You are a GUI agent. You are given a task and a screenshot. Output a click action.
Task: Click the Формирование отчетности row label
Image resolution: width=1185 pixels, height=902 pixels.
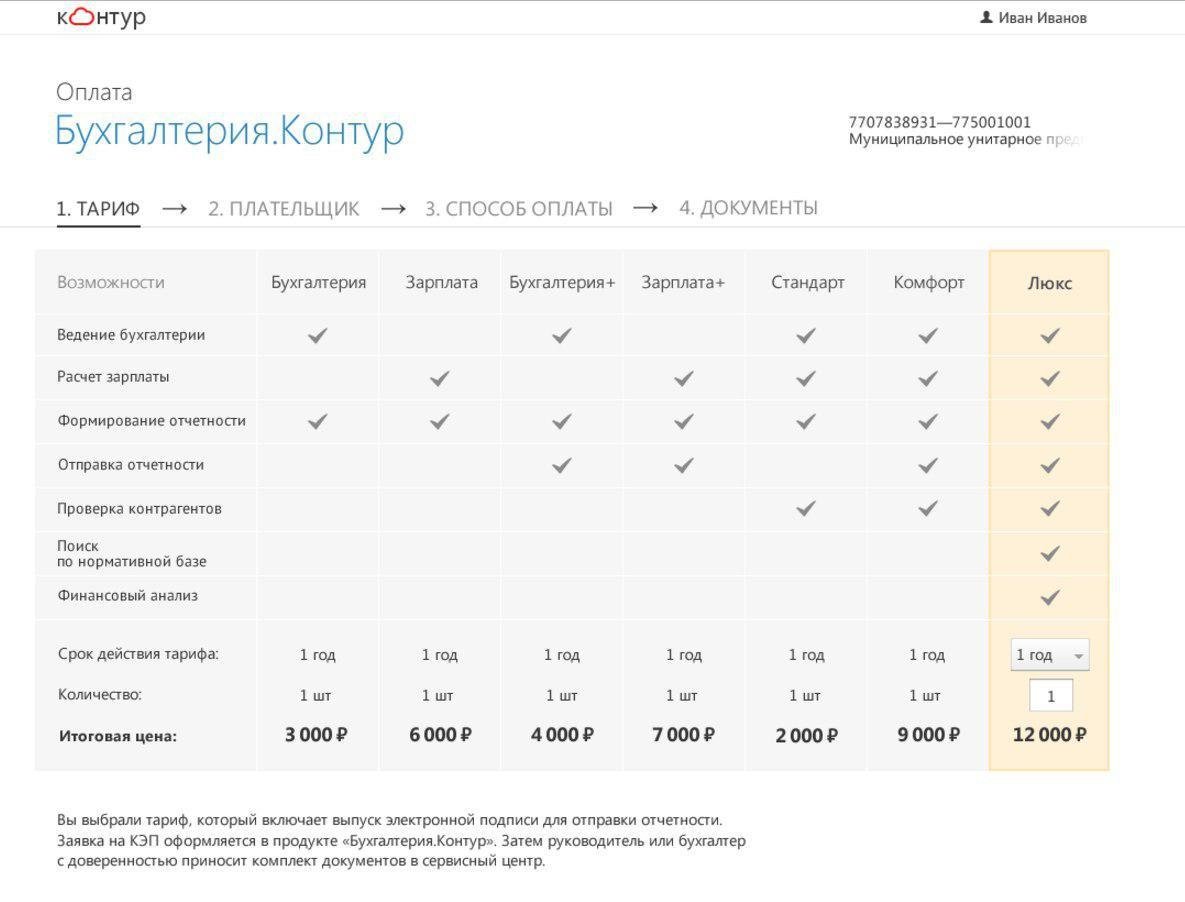click(151, 421)
